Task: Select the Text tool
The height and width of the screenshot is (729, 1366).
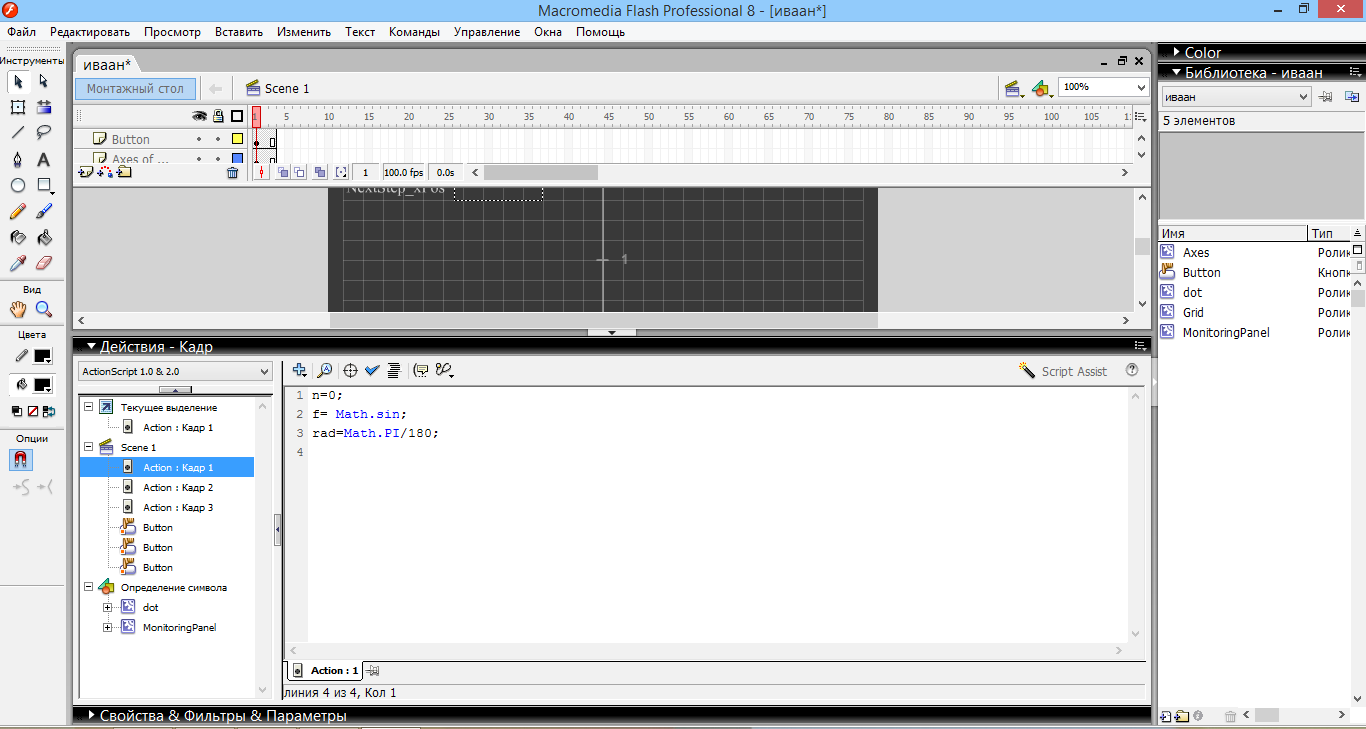Action: pos(44,159)
